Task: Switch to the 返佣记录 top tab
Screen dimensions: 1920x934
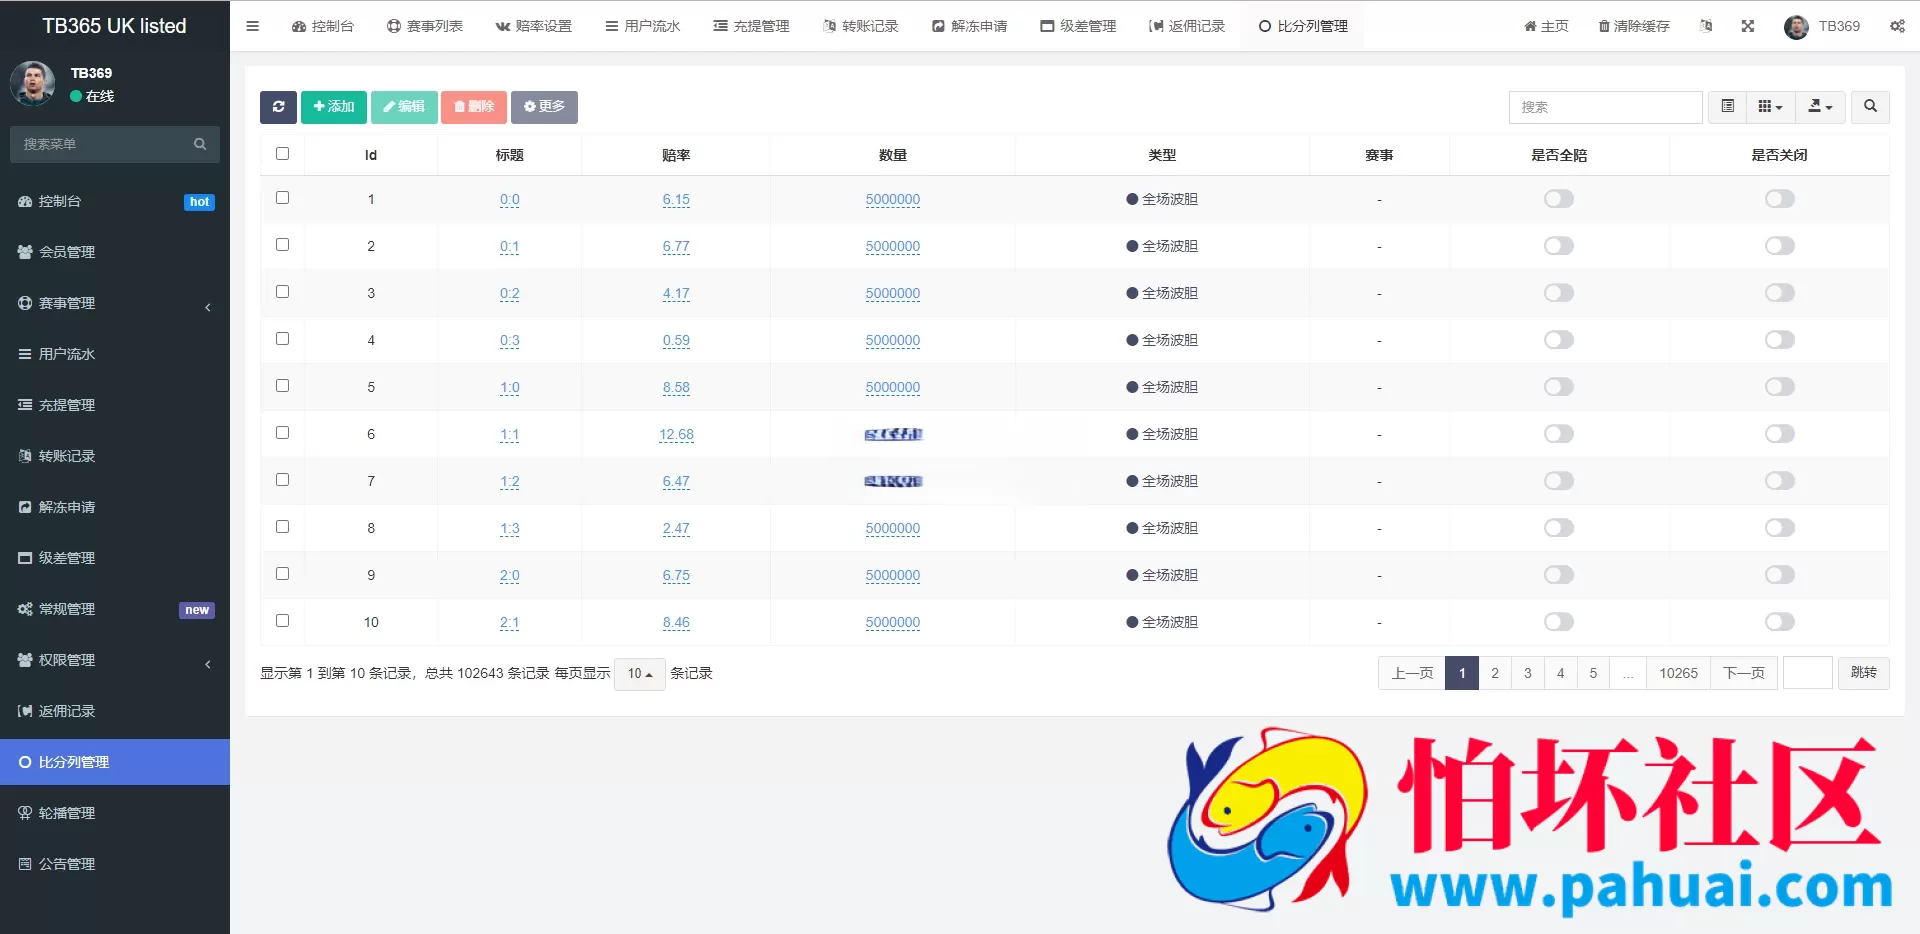Action: pyautogui.click(x=1186, y=26)
